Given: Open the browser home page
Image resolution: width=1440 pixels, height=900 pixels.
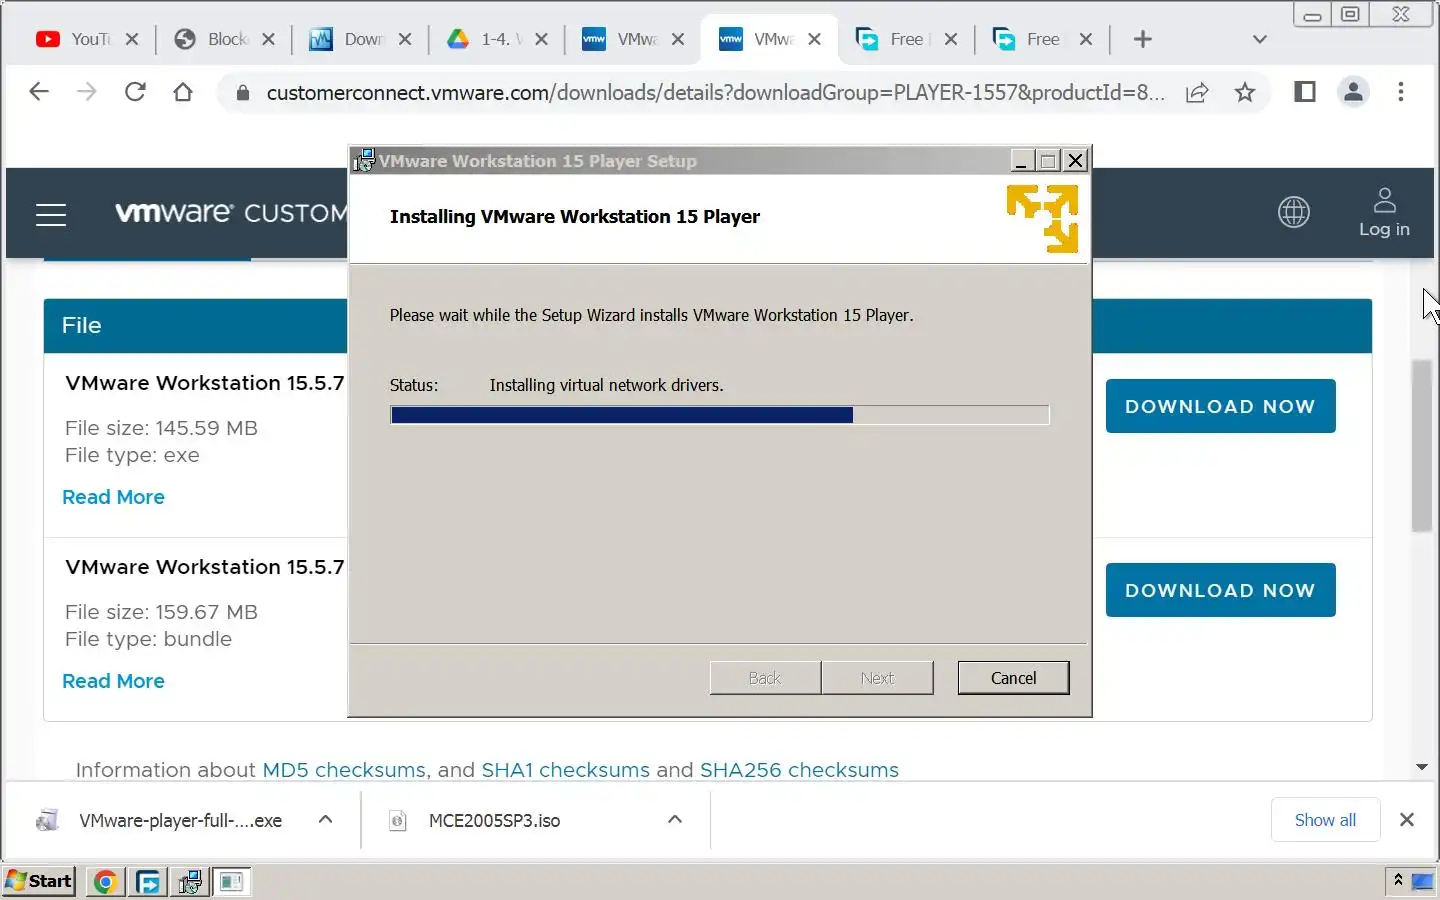Looking at the screenshot, I should 183,92.
